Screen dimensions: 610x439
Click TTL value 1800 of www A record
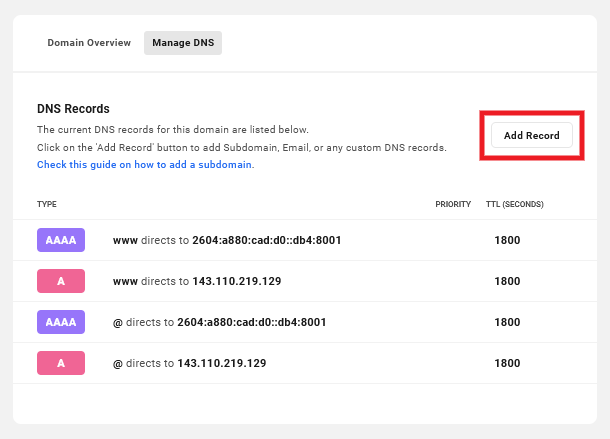[x=507, y=281]
